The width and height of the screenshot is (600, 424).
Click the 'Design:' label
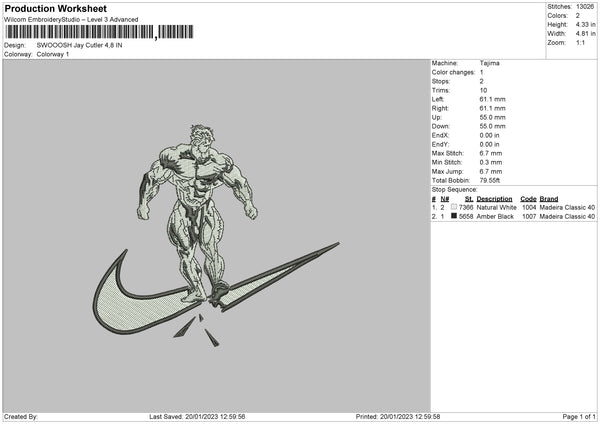point(15,45)
